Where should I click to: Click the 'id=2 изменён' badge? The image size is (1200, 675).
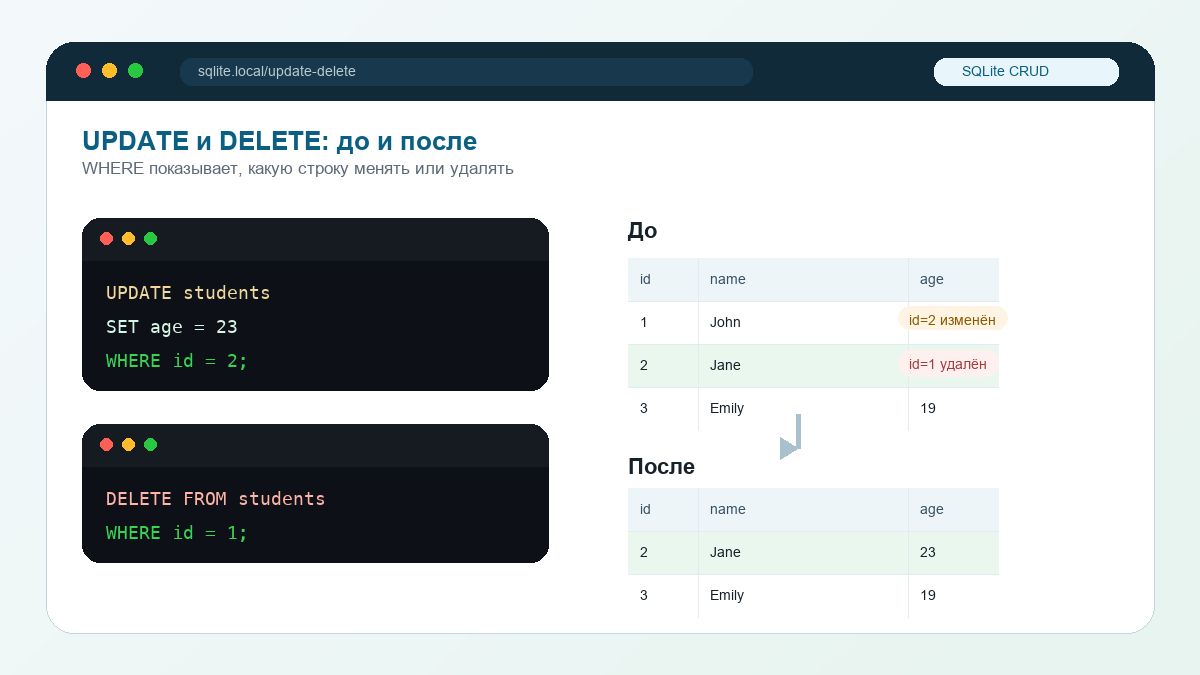point(952,319)
